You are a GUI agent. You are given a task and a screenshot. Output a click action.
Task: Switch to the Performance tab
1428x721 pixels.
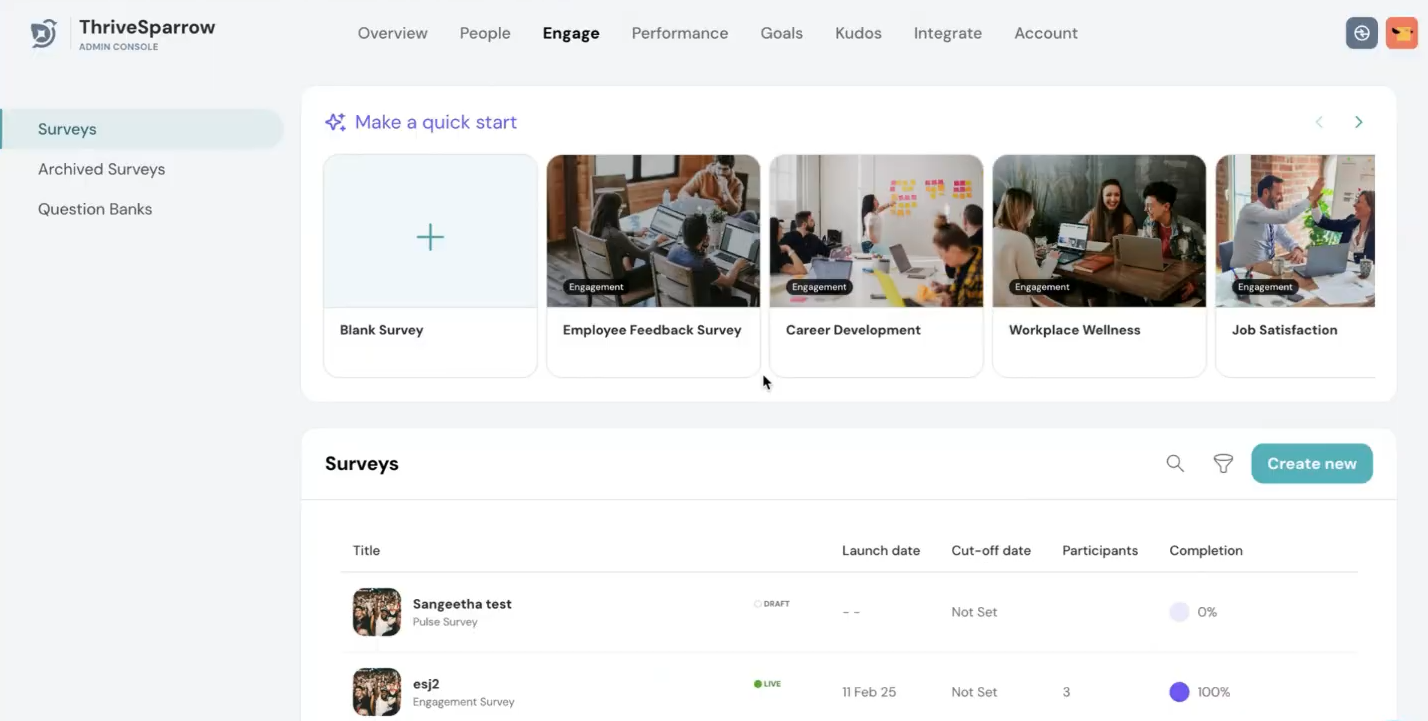(680, 33)
